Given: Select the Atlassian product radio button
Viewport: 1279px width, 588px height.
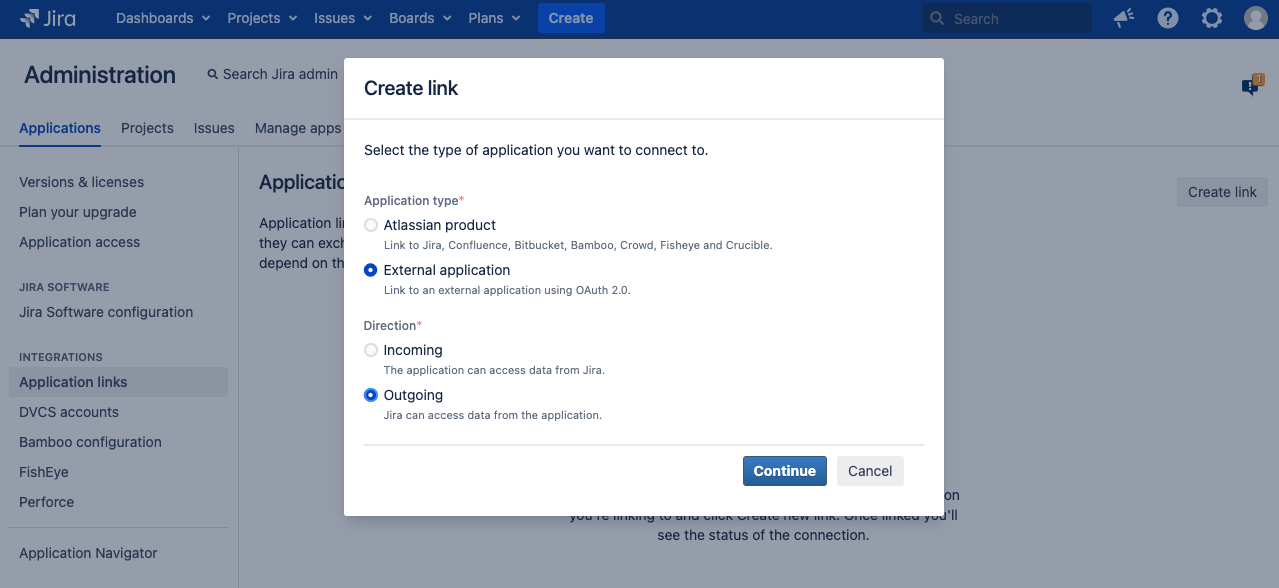Looking at the screenshot, I should point(371,225).
